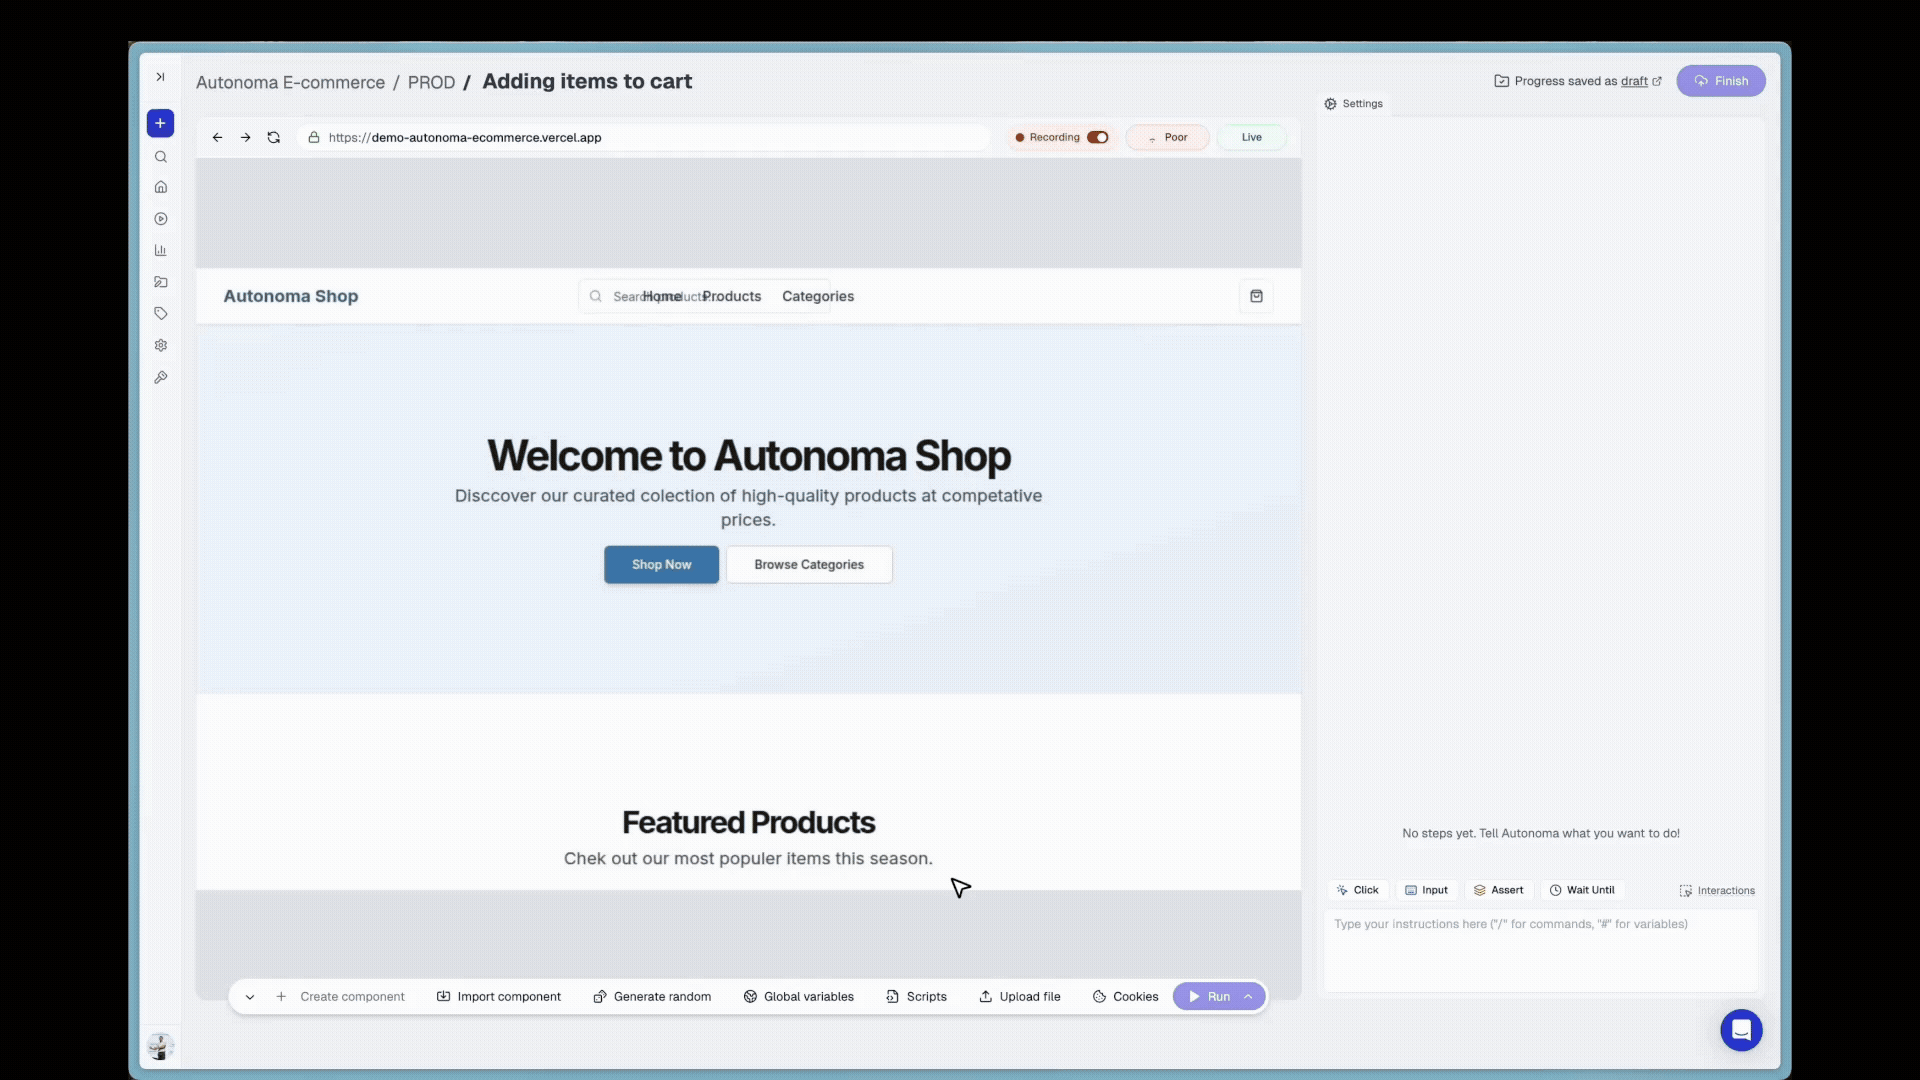
Task: Click the Cookies option in the bottom toolbar
Action: coord(1125,996)
